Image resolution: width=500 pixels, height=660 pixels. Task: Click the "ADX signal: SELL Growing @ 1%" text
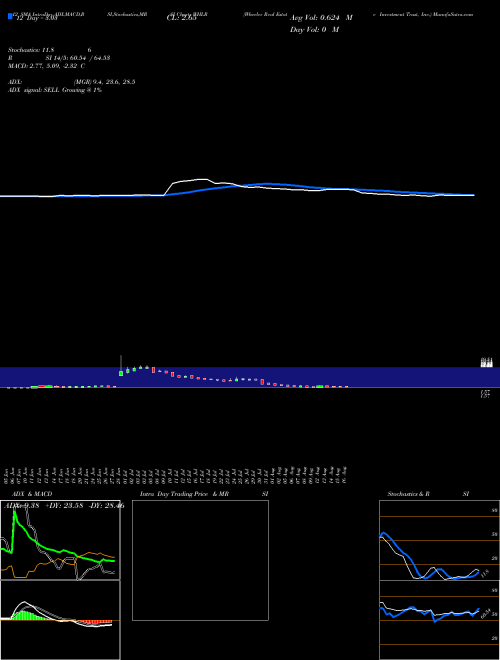click(x=55, y=90)
